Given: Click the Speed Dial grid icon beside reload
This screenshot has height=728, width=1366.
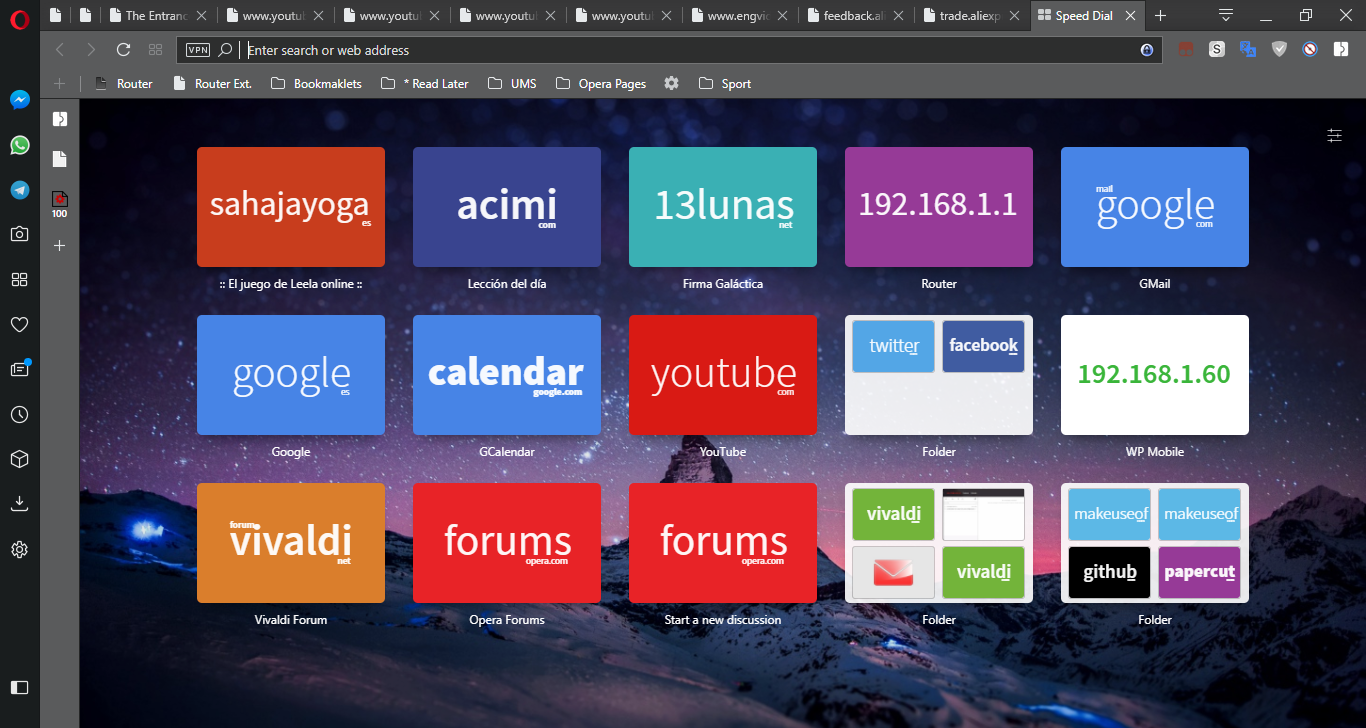Looking at the screenshot, I should tap(155, 50).
